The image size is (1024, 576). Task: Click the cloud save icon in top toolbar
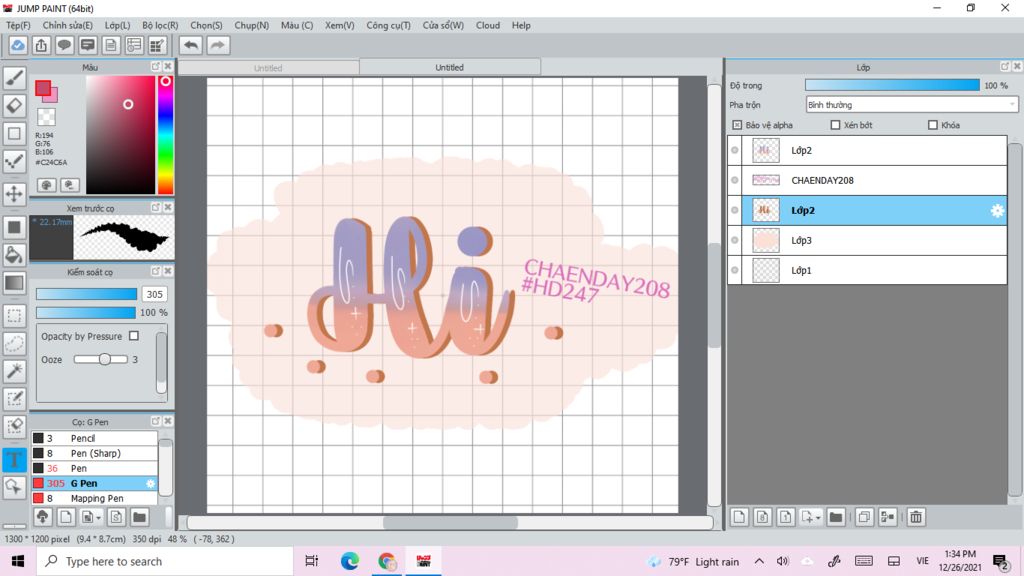pyautogui.click(x=18, y=45)
